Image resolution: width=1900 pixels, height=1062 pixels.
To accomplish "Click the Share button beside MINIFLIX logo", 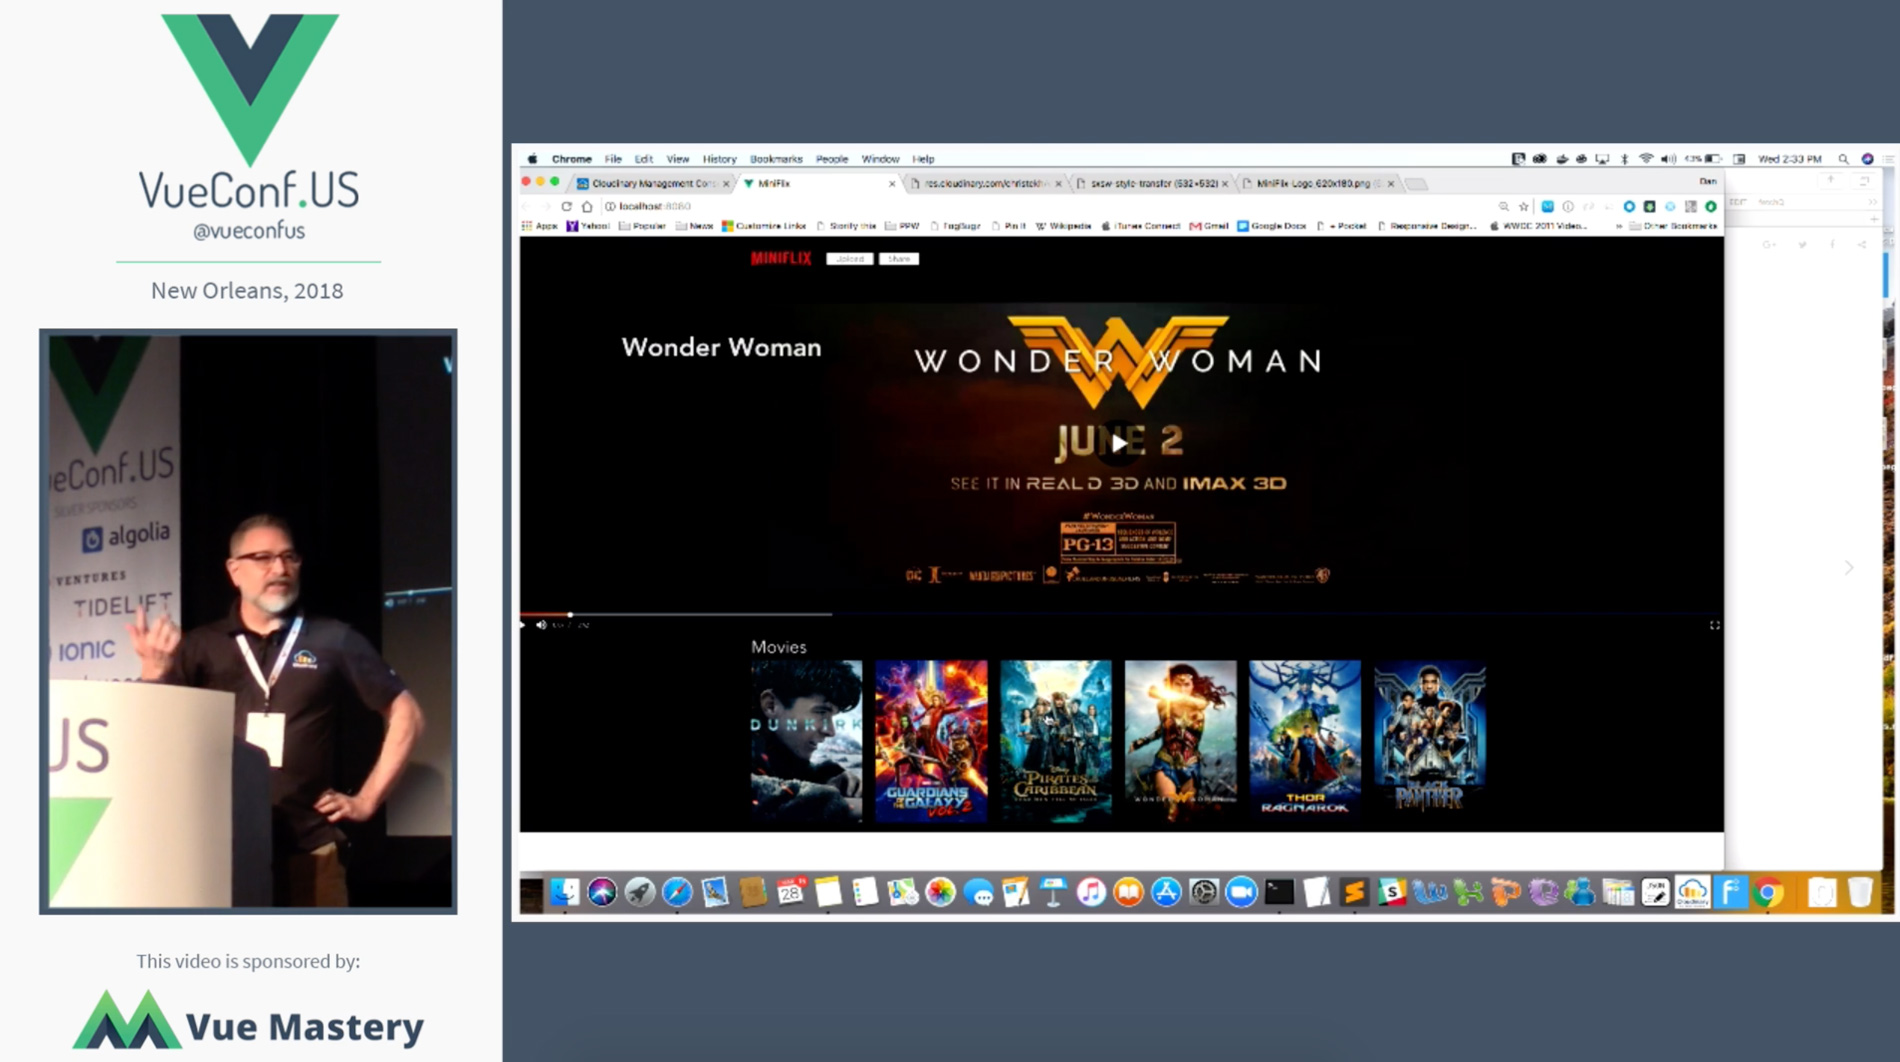I will 899,259.
